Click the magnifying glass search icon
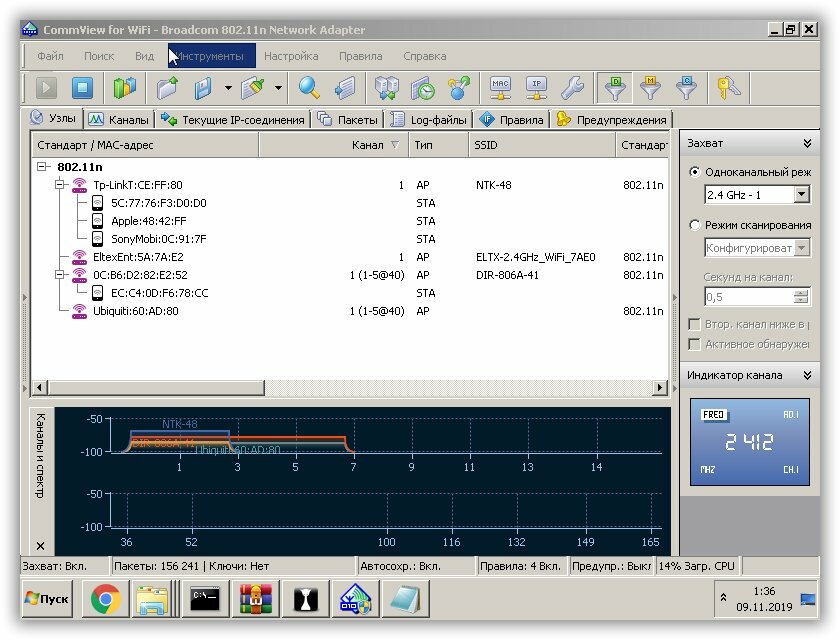Viewport: 840px width, 640px height. pos(309,88)
